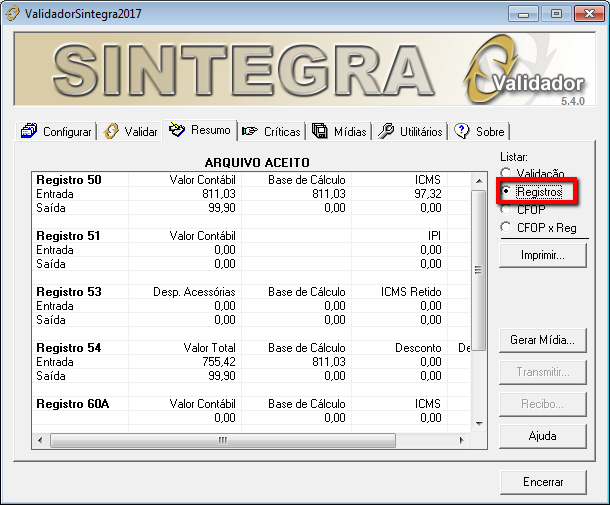Click the Imprimir... button

pyautogui.click(x=543, y=255)
